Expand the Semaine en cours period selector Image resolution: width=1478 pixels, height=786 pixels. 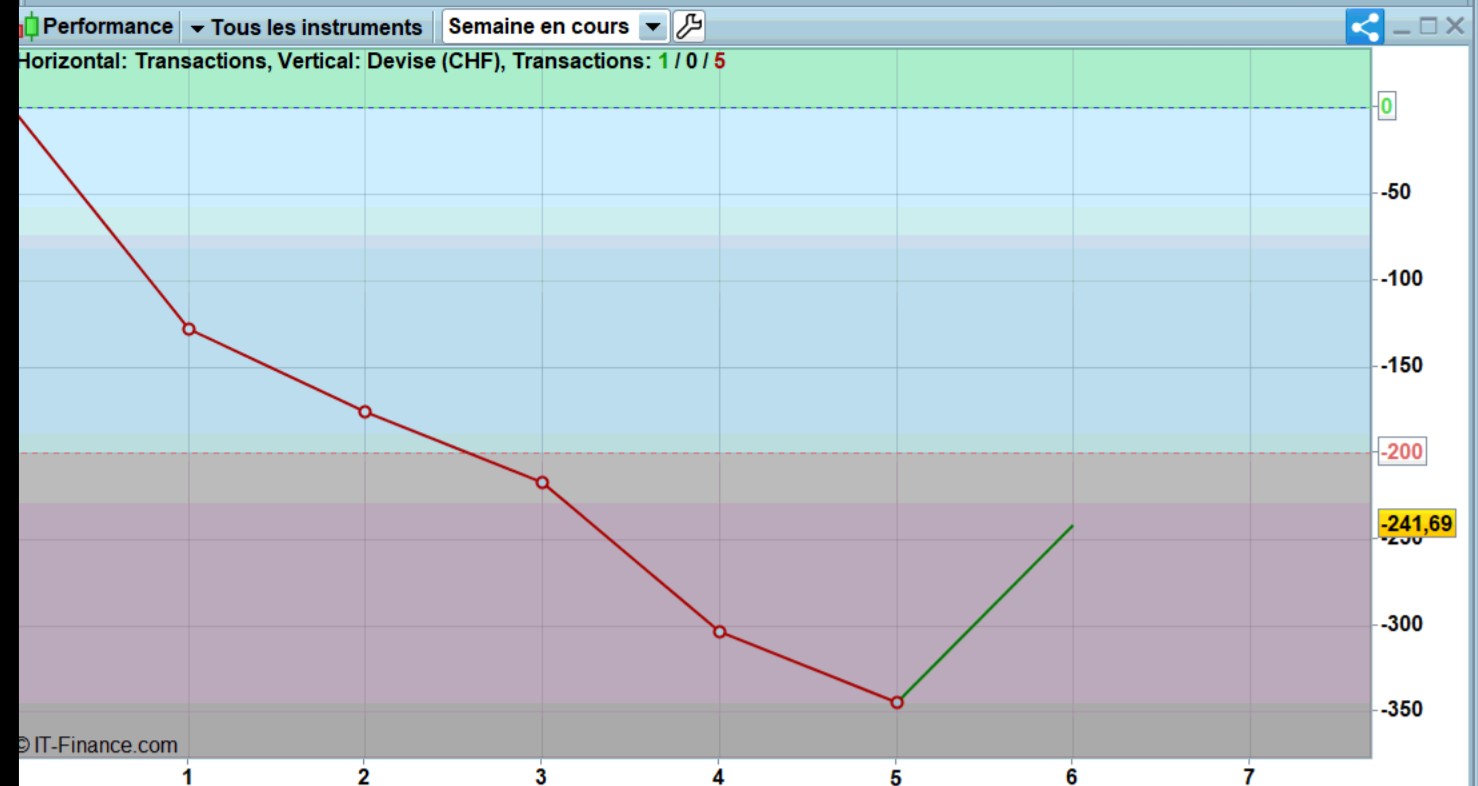(x=555, y=26)
